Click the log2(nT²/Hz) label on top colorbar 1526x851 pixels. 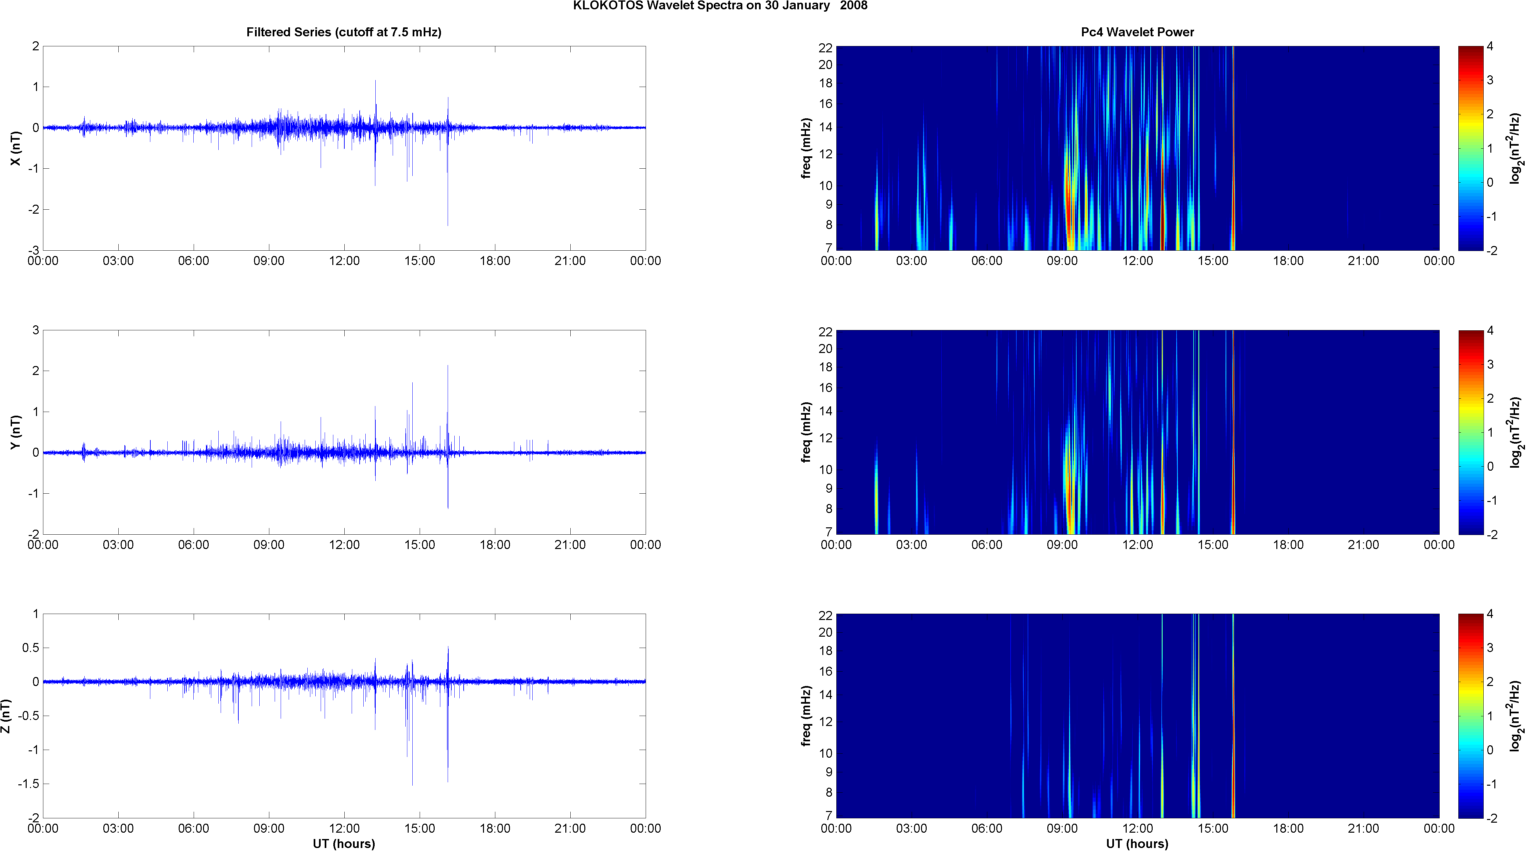1516,148
